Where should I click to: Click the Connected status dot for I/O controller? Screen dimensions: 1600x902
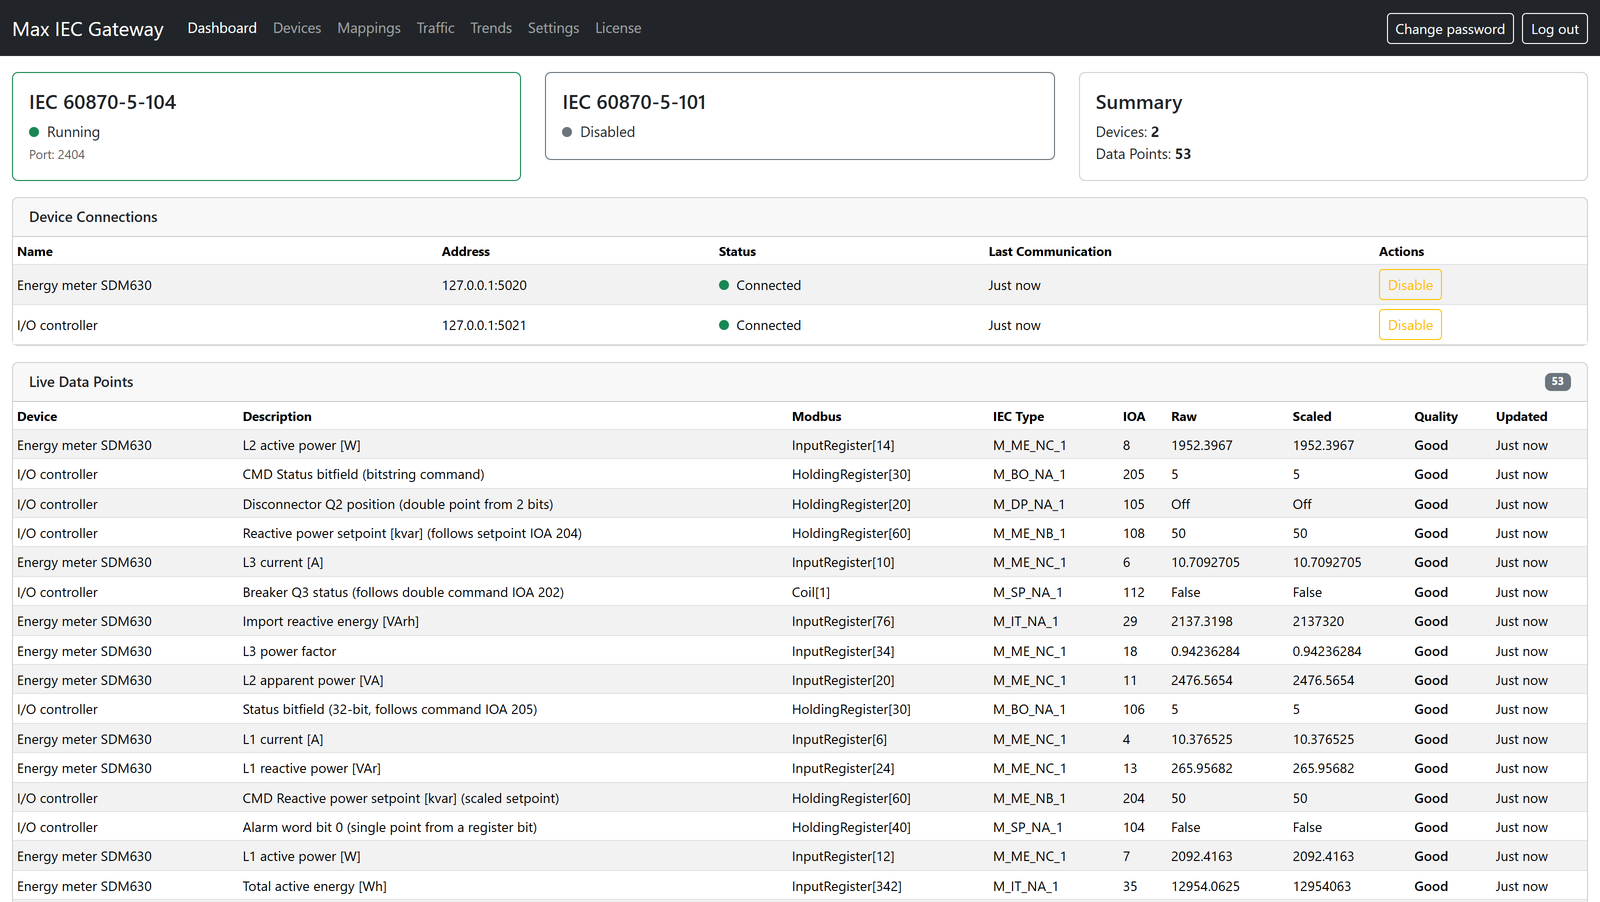[x=724, y=325]
